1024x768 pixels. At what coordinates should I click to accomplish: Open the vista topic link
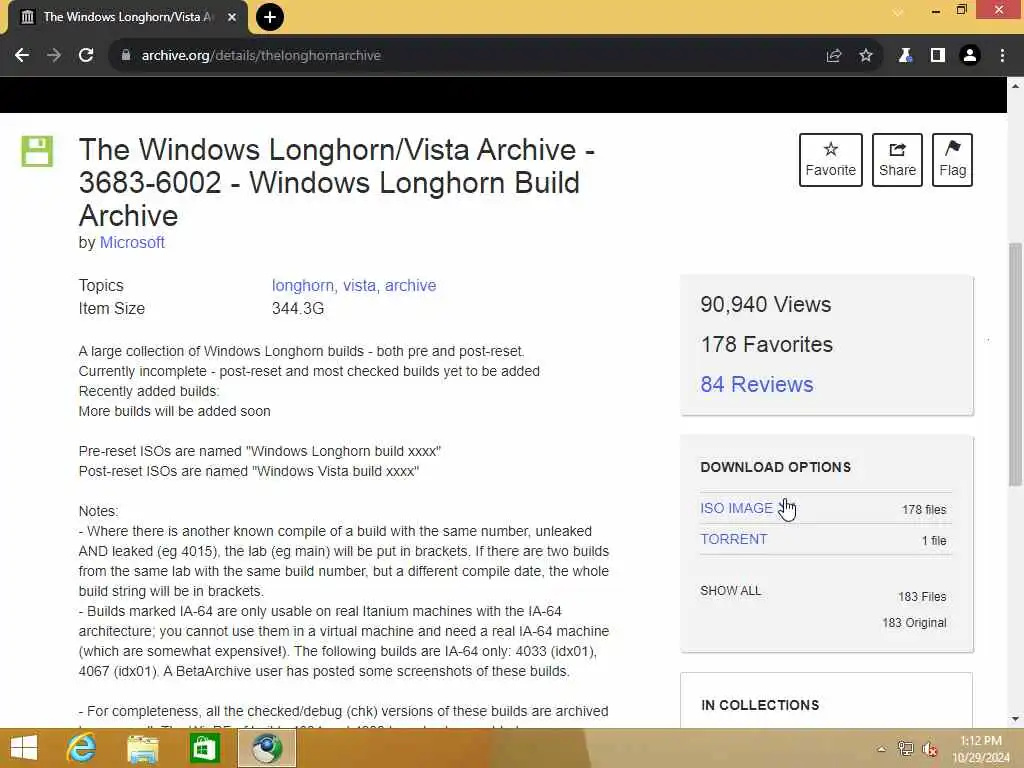point(360,285)
